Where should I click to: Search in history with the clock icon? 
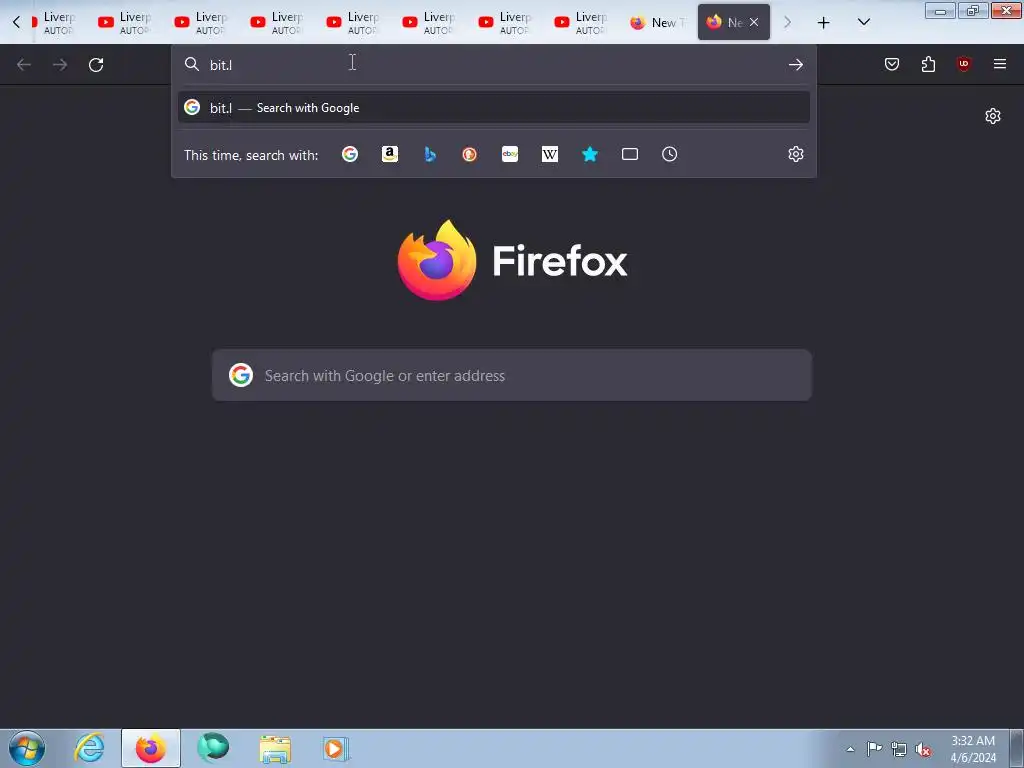click(x=669, y=154)
